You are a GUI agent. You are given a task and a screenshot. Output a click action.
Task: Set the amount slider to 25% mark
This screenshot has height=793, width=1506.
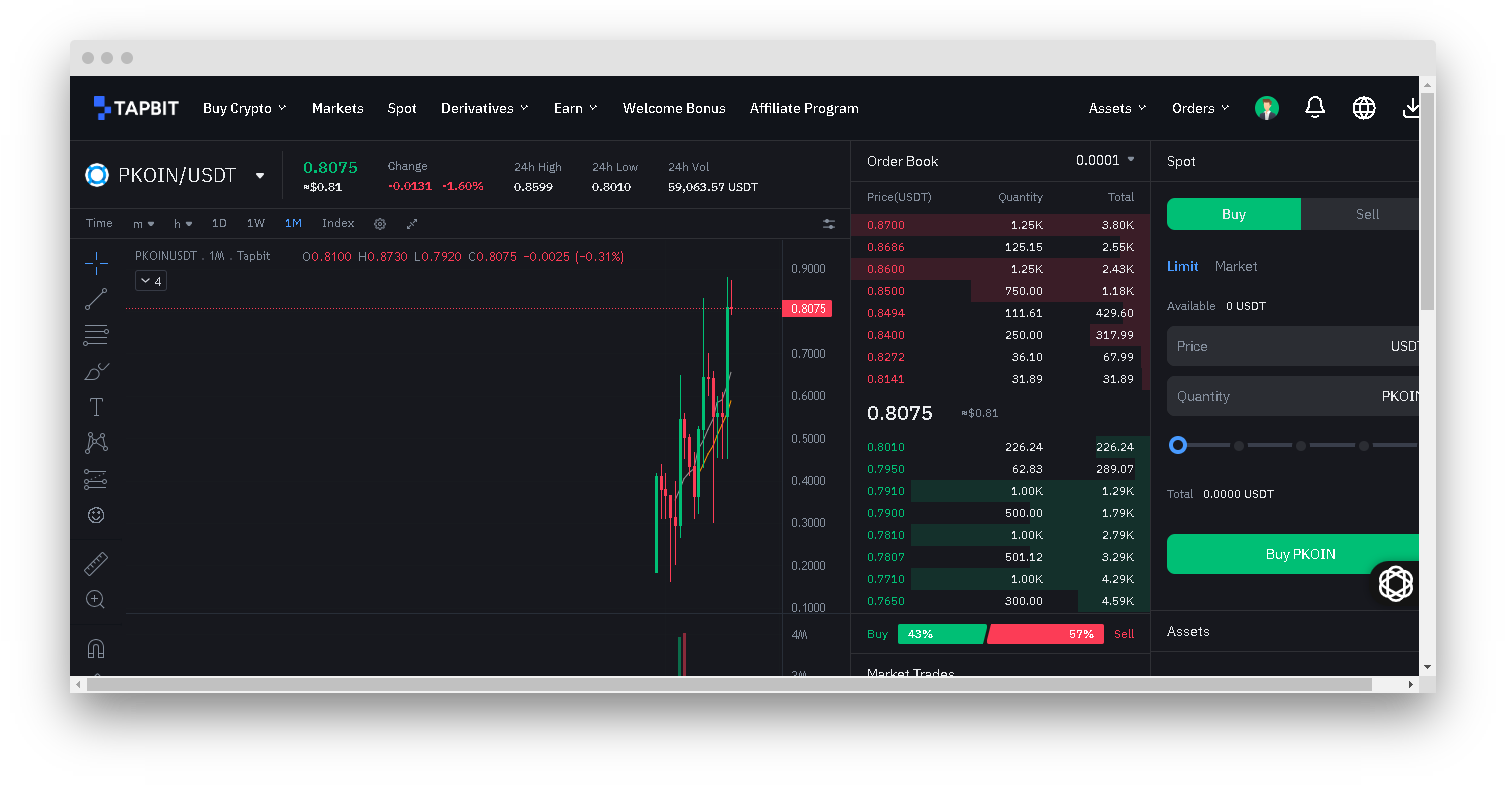click(x=1239, y=445)
